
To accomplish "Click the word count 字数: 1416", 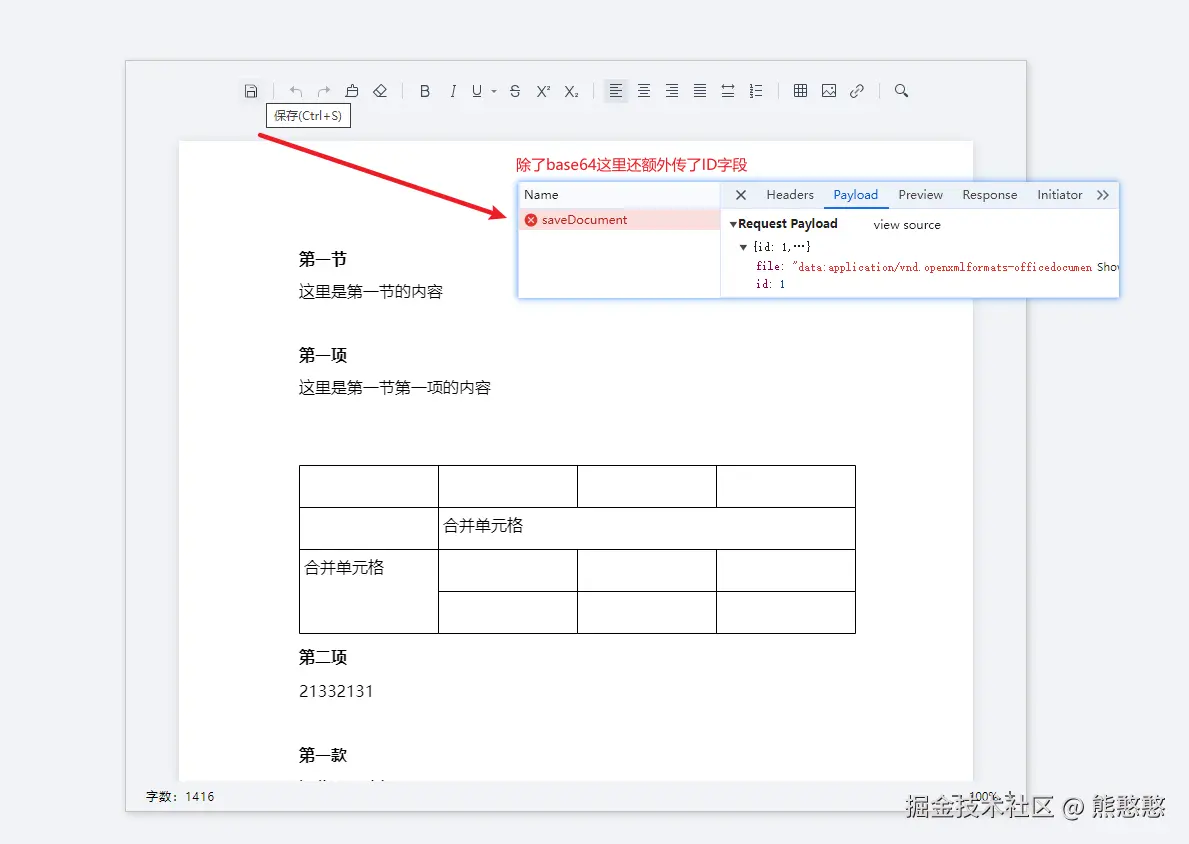I will point(180,796).
